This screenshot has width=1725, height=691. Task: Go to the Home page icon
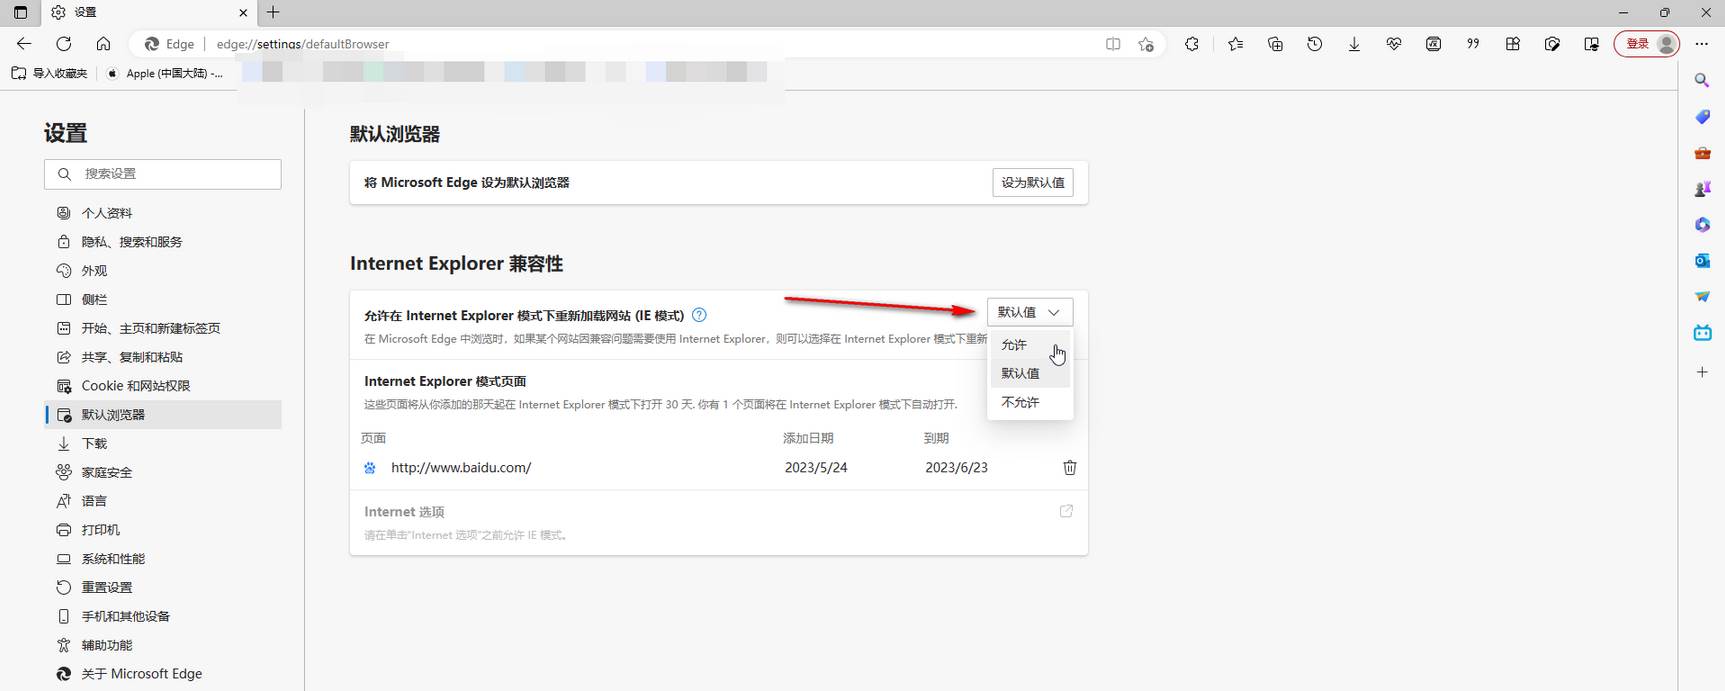coord(103,44)
